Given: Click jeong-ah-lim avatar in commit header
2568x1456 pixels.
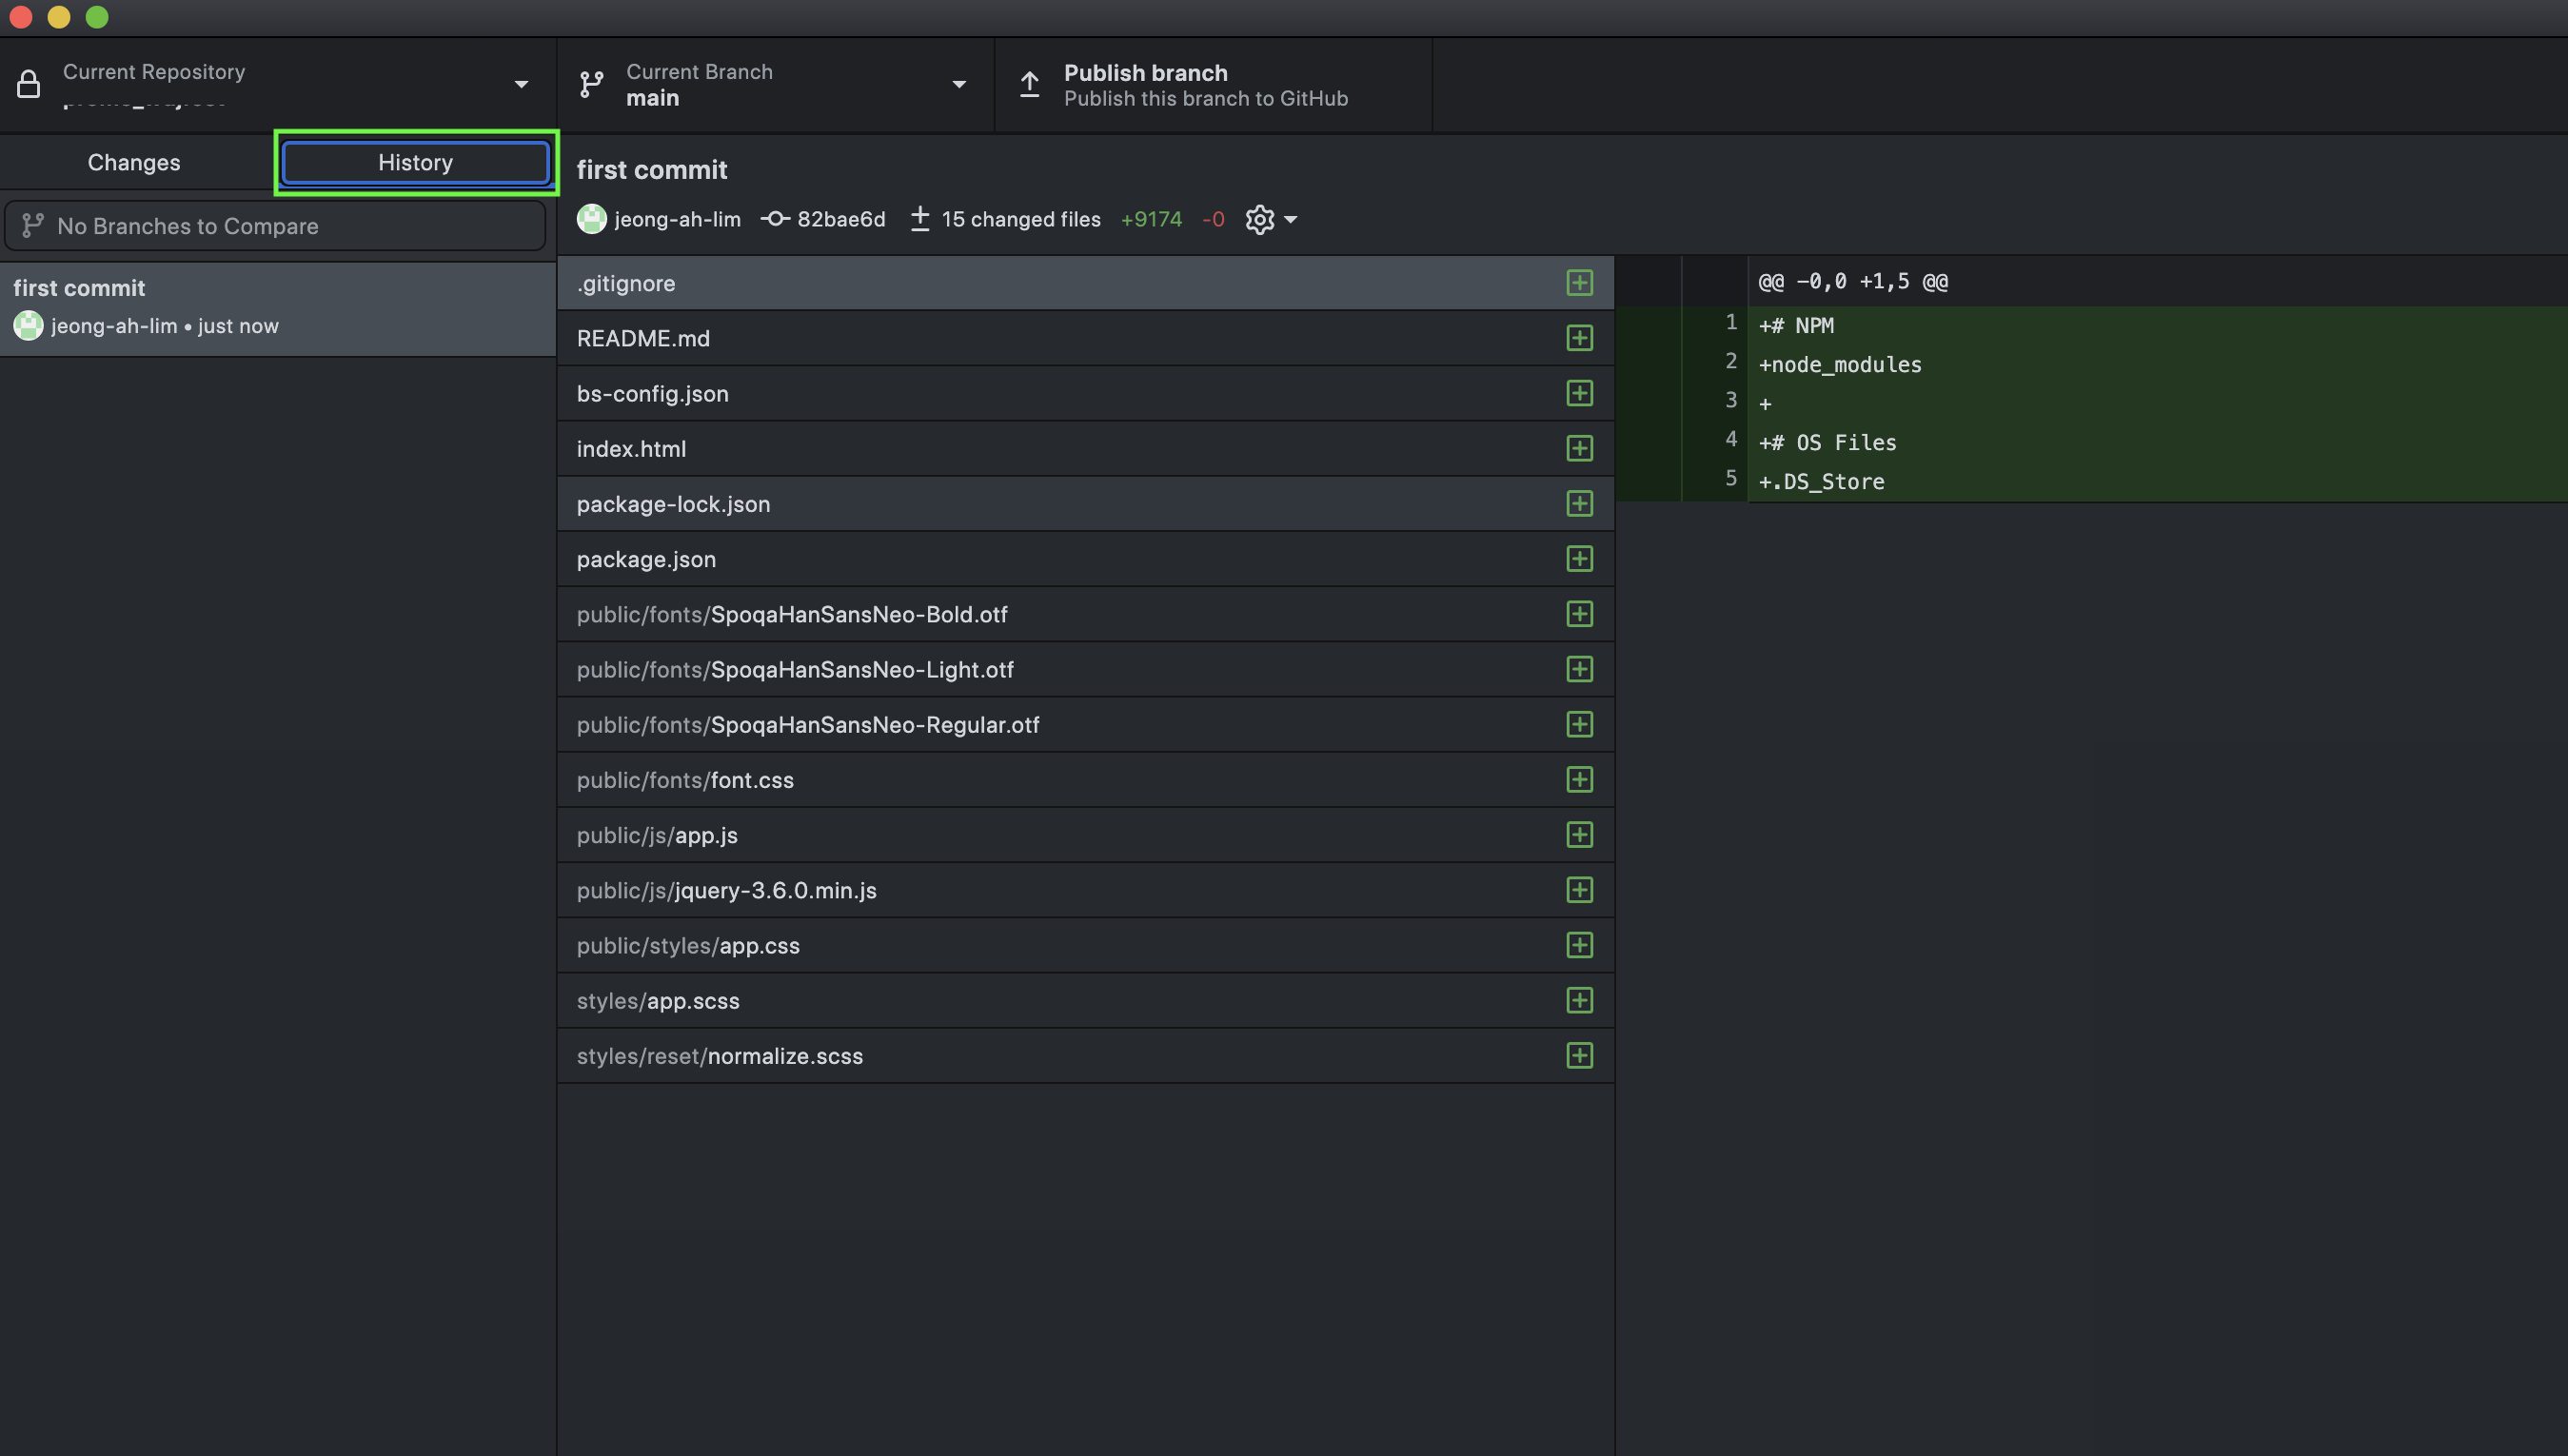Looking at the screenshot, I should pyautogui.click(x=591, y=219).
